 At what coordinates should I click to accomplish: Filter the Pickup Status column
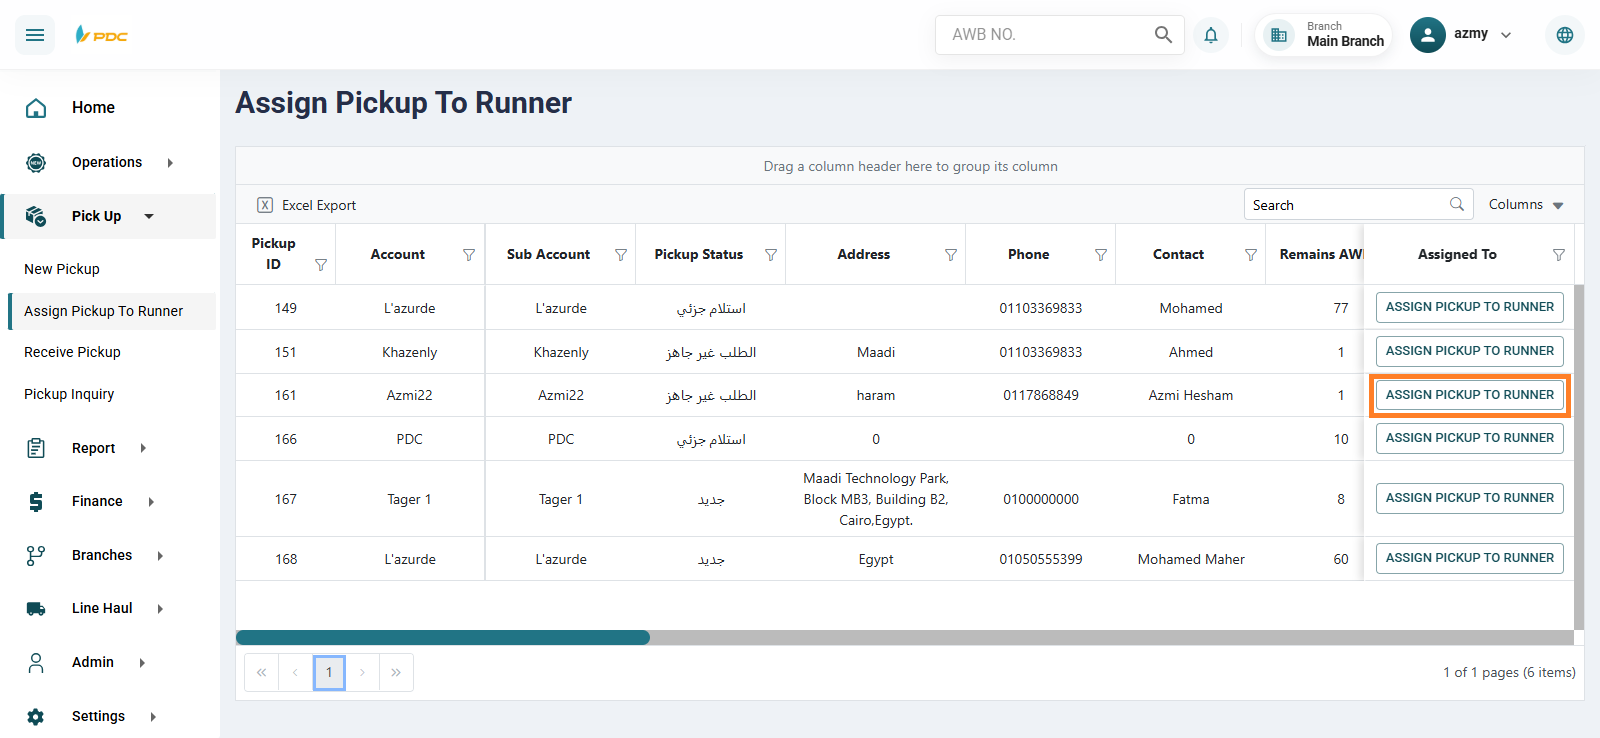pos(771,255)
